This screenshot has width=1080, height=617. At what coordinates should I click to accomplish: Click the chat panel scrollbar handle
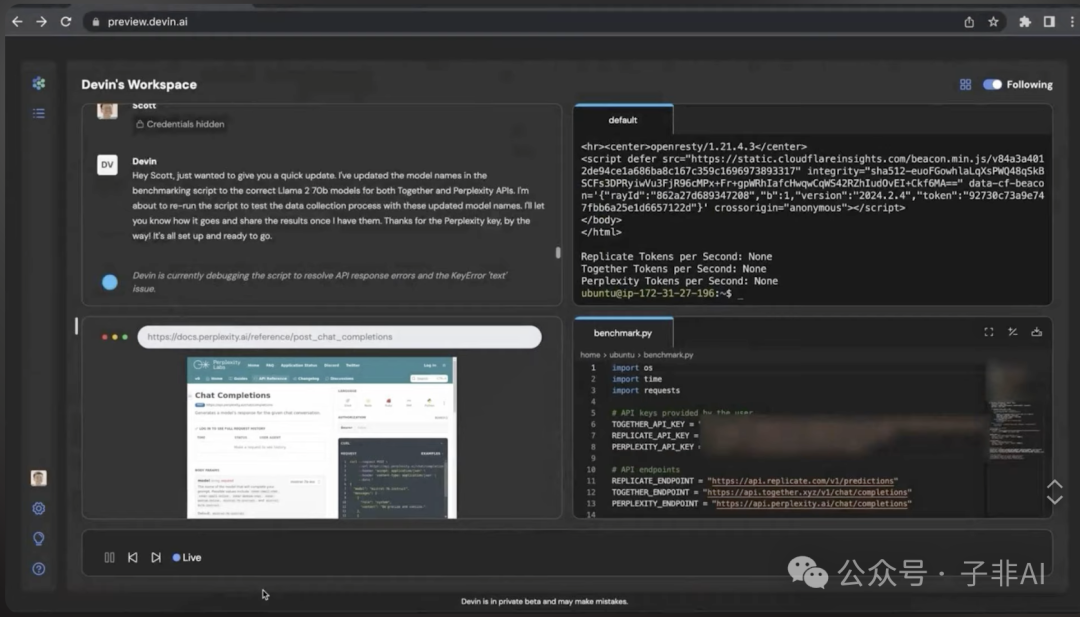point(558,253)
